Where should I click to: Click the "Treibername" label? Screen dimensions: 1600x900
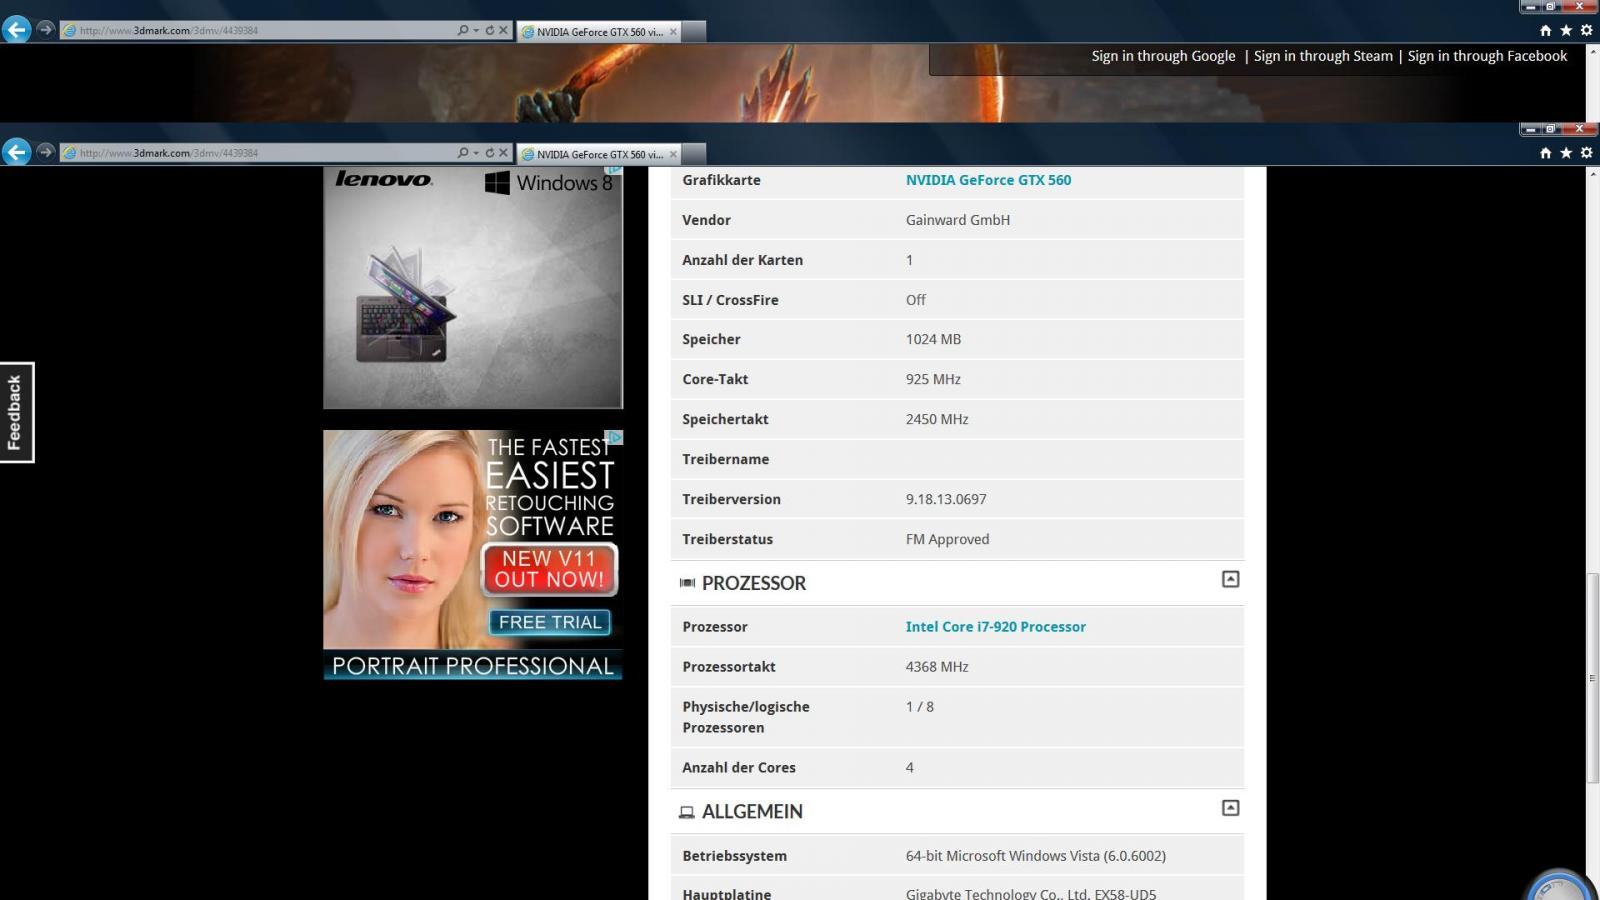coord(725,459)
